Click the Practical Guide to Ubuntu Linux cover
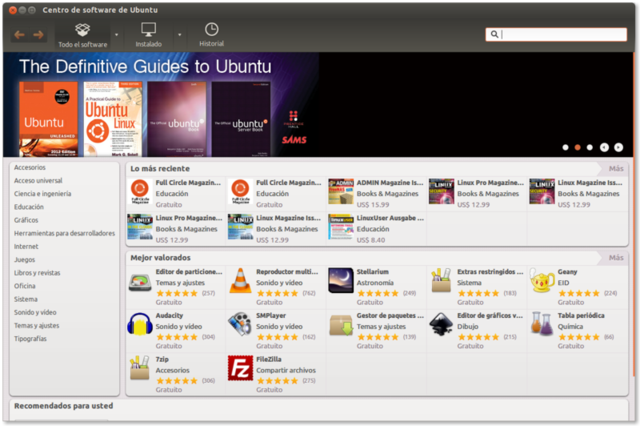Image resolution: width=640 pixels, height=426 pixels. pyautogui.click(x=113, y=119)
